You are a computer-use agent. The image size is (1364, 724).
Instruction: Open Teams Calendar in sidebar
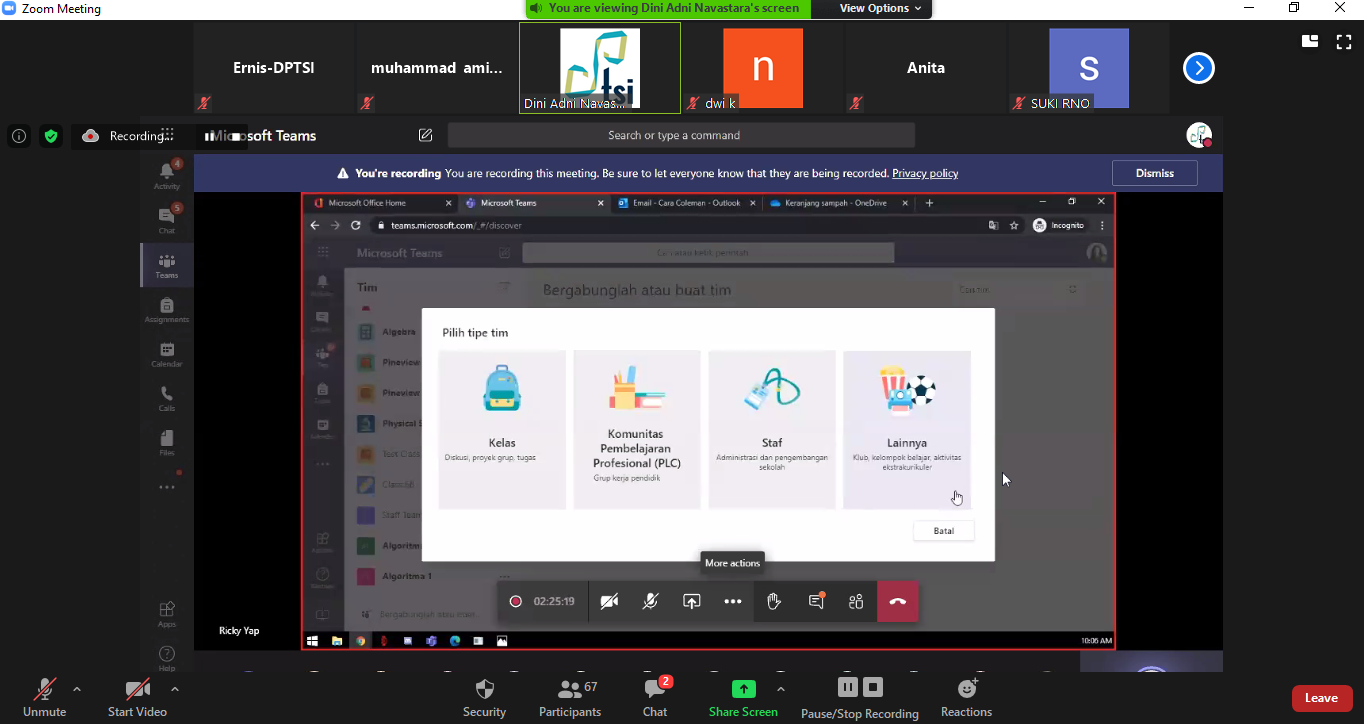167,354
